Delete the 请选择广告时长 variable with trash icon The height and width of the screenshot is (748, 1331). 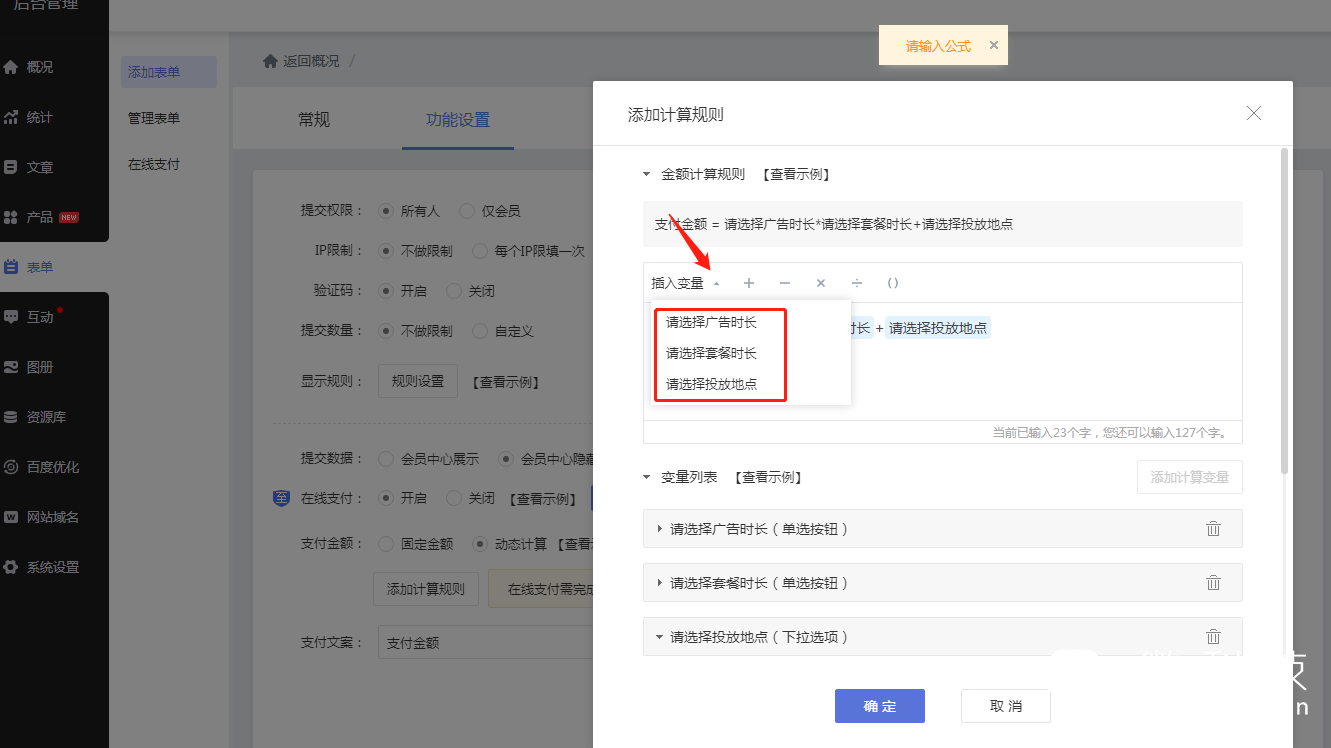tap(1213, 529)
